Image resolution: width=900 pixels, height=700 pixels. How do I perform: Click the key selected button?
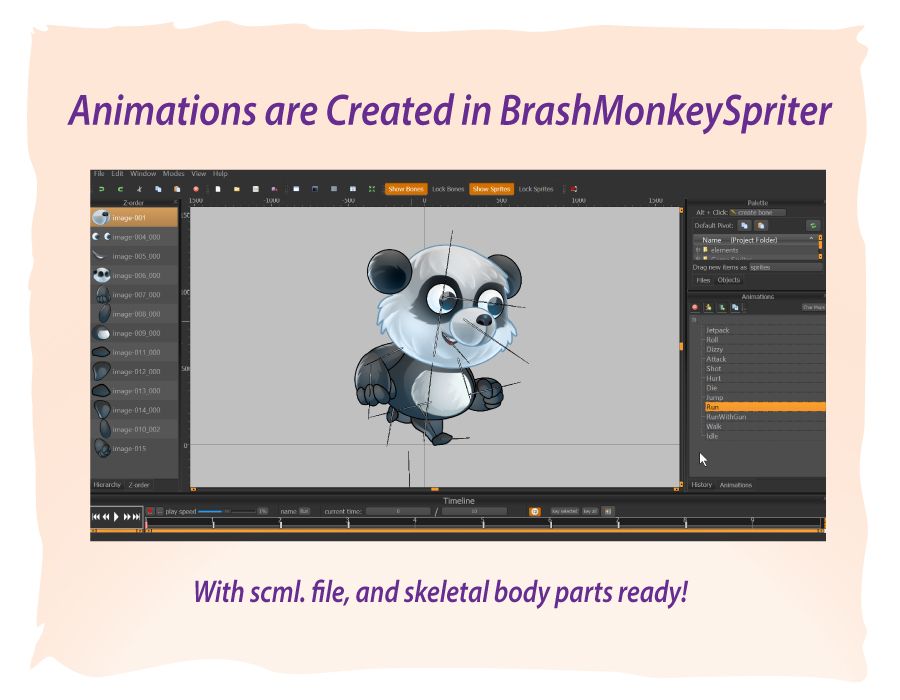click(x=565, y=511)
